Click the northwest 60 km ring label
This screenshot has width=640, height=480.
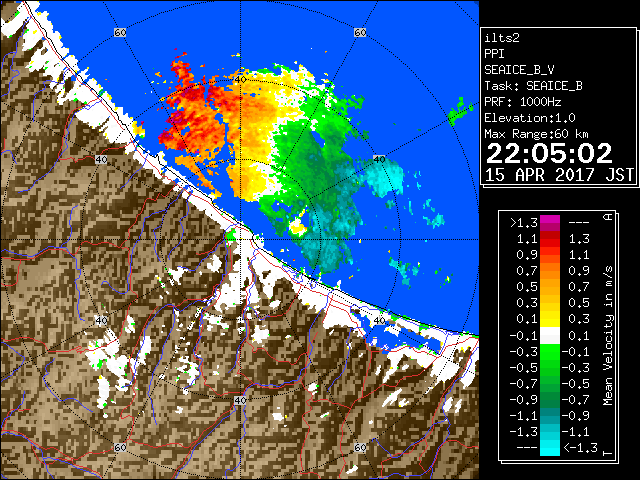[x=120, y=32]
